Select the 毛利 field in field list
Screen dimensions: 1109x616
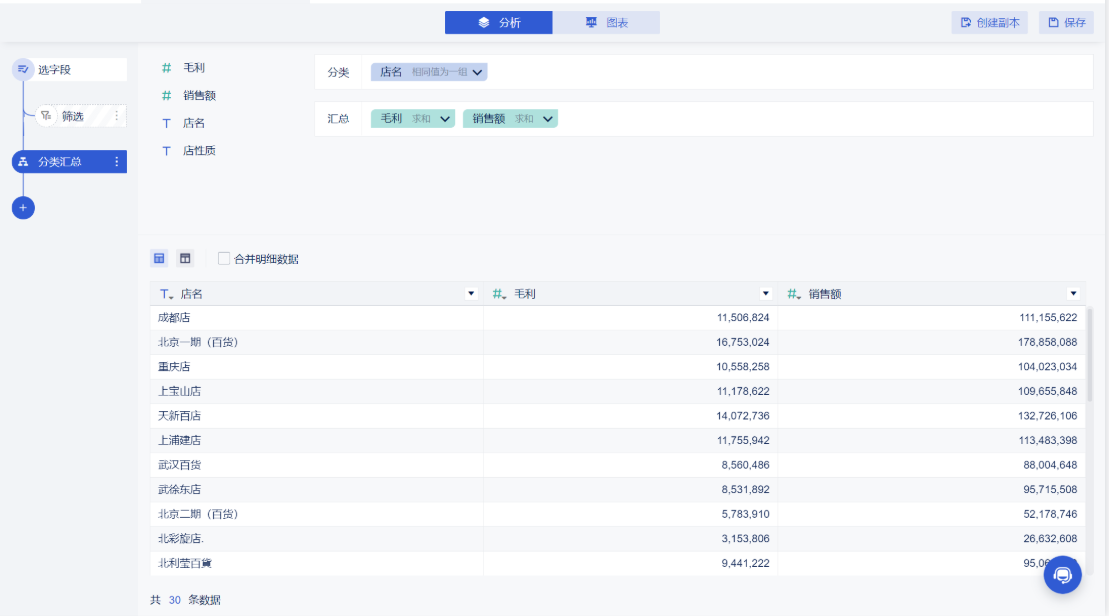(194, 68)
